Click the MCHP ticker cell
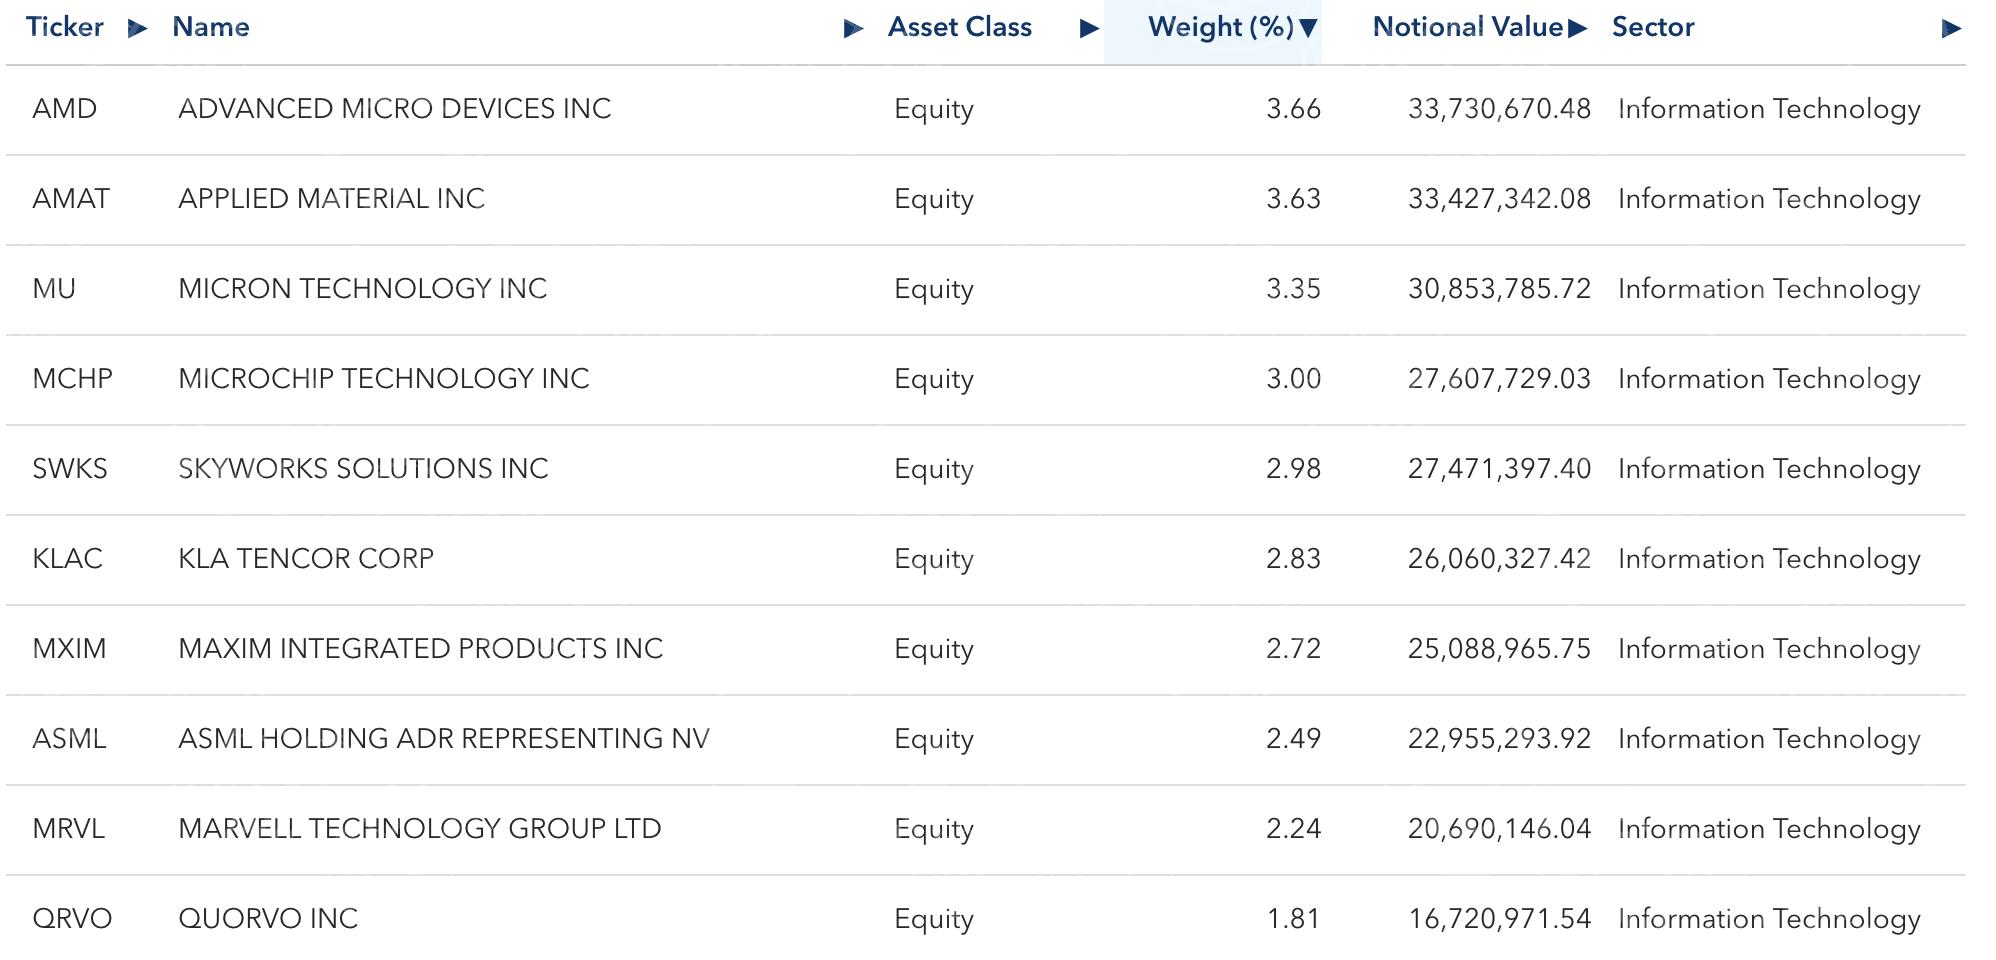 point(72,379)
